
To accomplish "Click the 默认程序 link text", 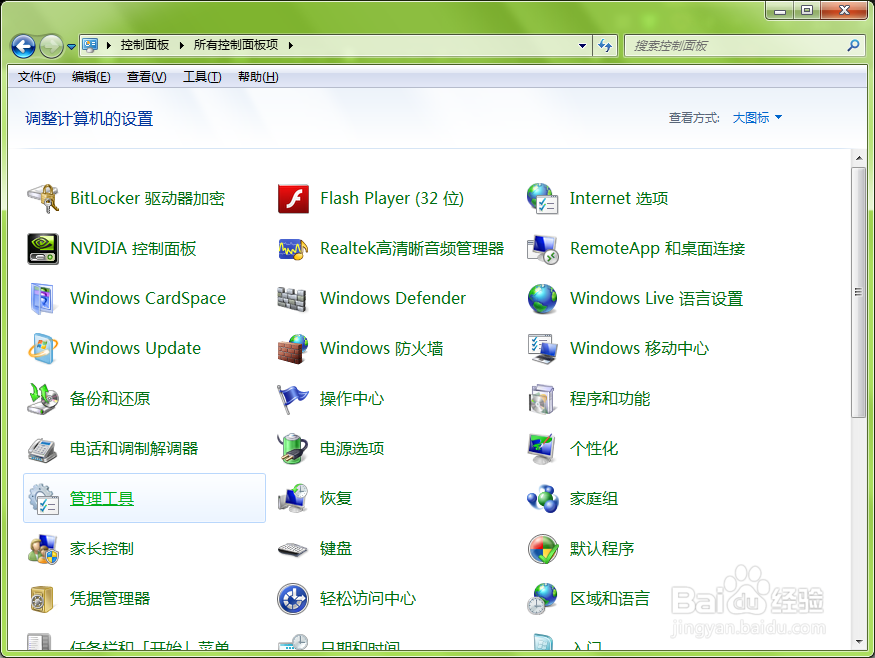I will click(x=602, y=549).
